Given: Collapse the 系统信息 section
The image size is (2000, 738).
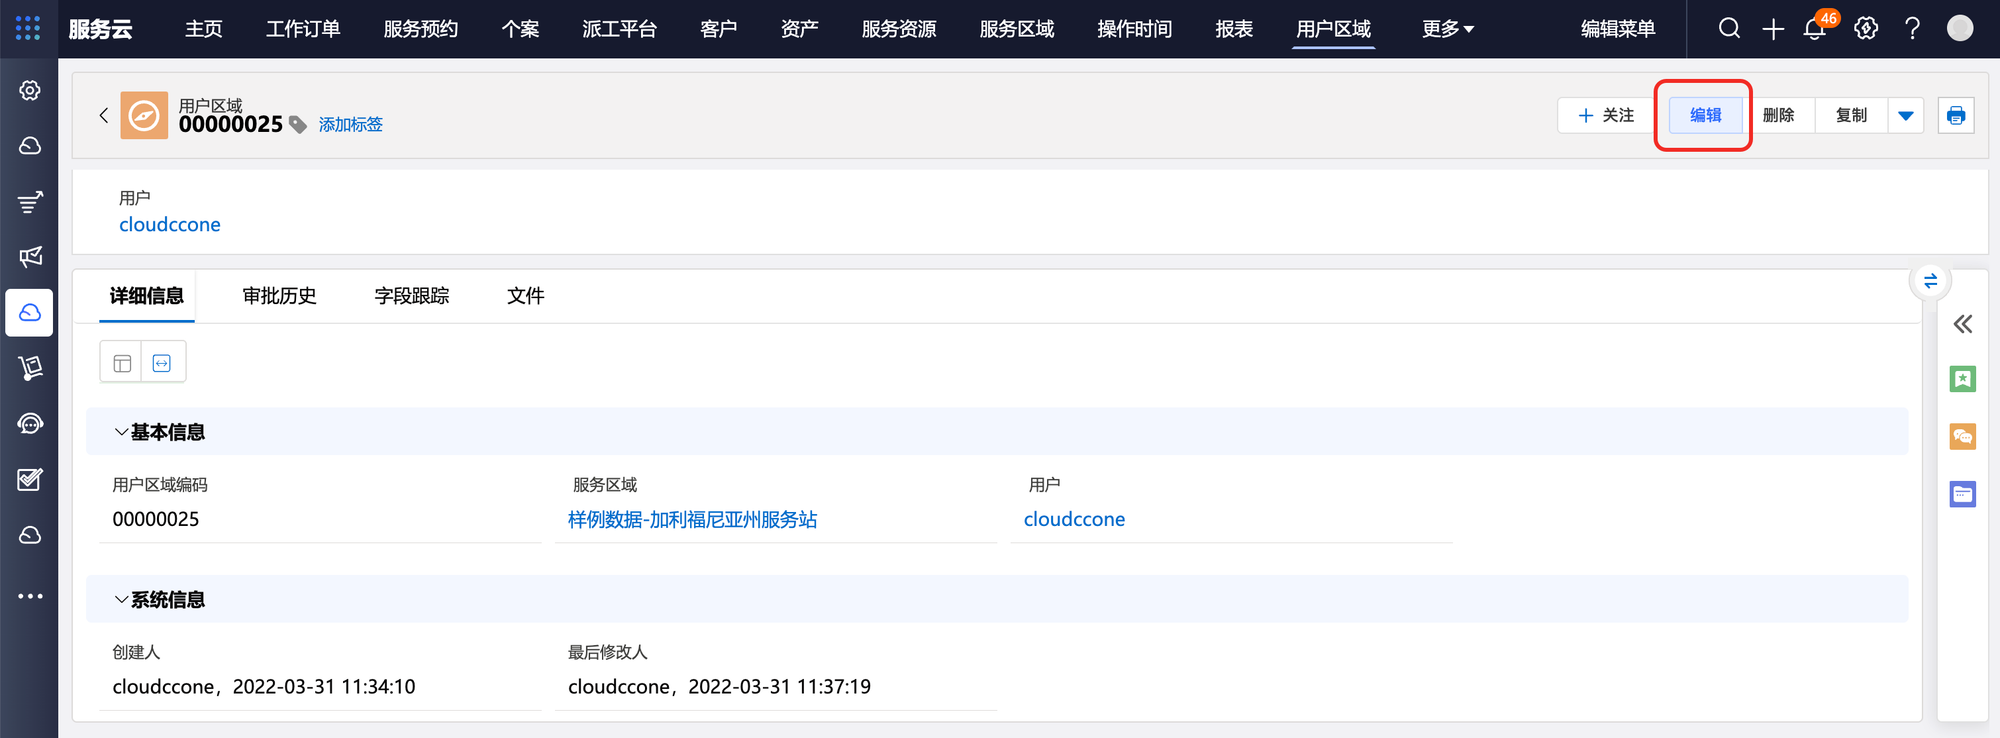Looking at the screenshot, I should pyautogui.click(x=121, y=600).
